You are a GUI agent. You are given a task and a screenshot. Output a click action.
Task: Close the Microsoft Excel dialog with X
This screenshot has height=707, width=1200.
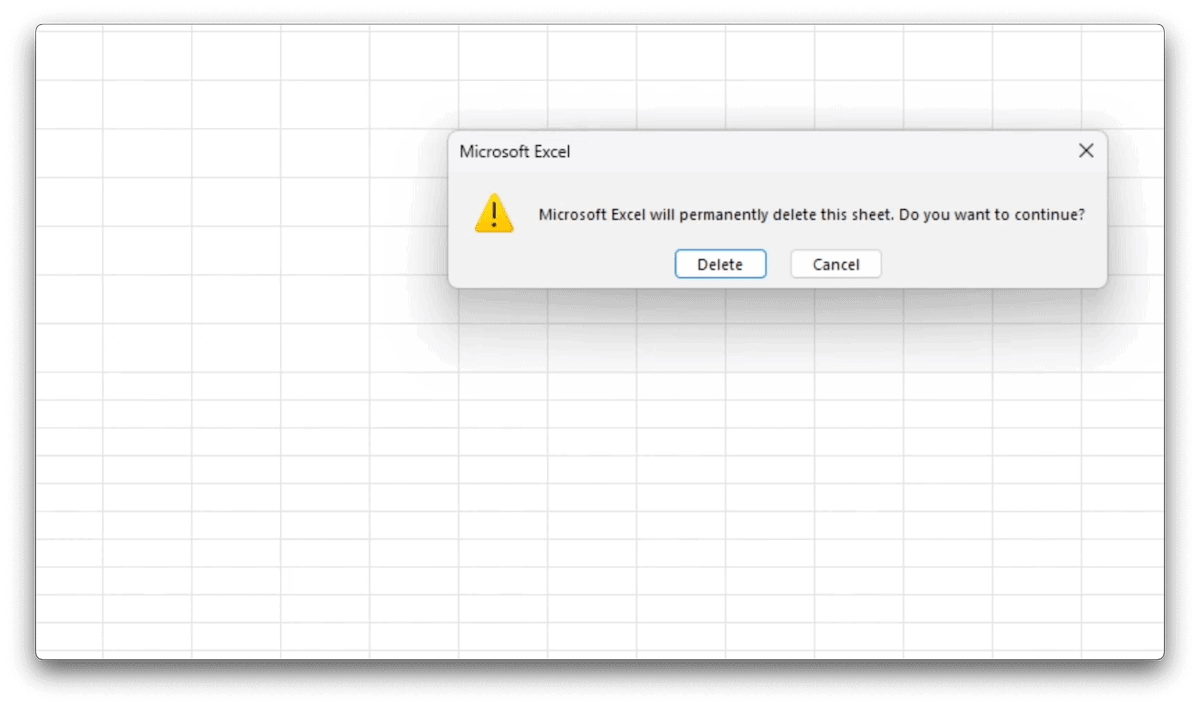[x=1086, y=151]
